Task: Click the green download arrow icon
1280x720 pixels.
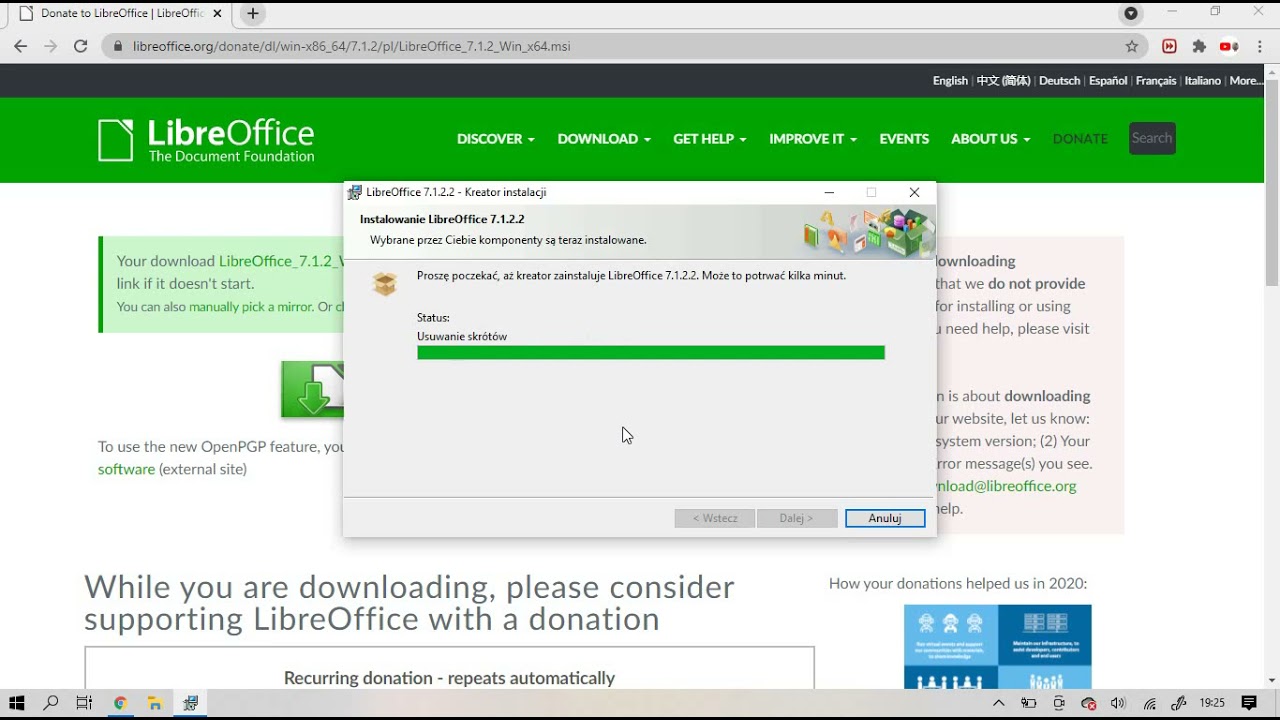Action: (x=312, y=389)
